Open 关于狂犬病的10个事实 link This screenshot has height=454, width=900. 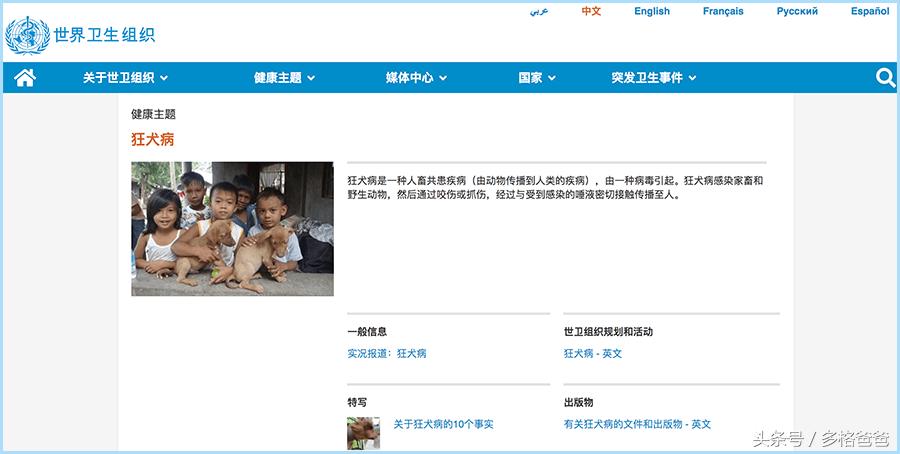click(x=443, y=424)
